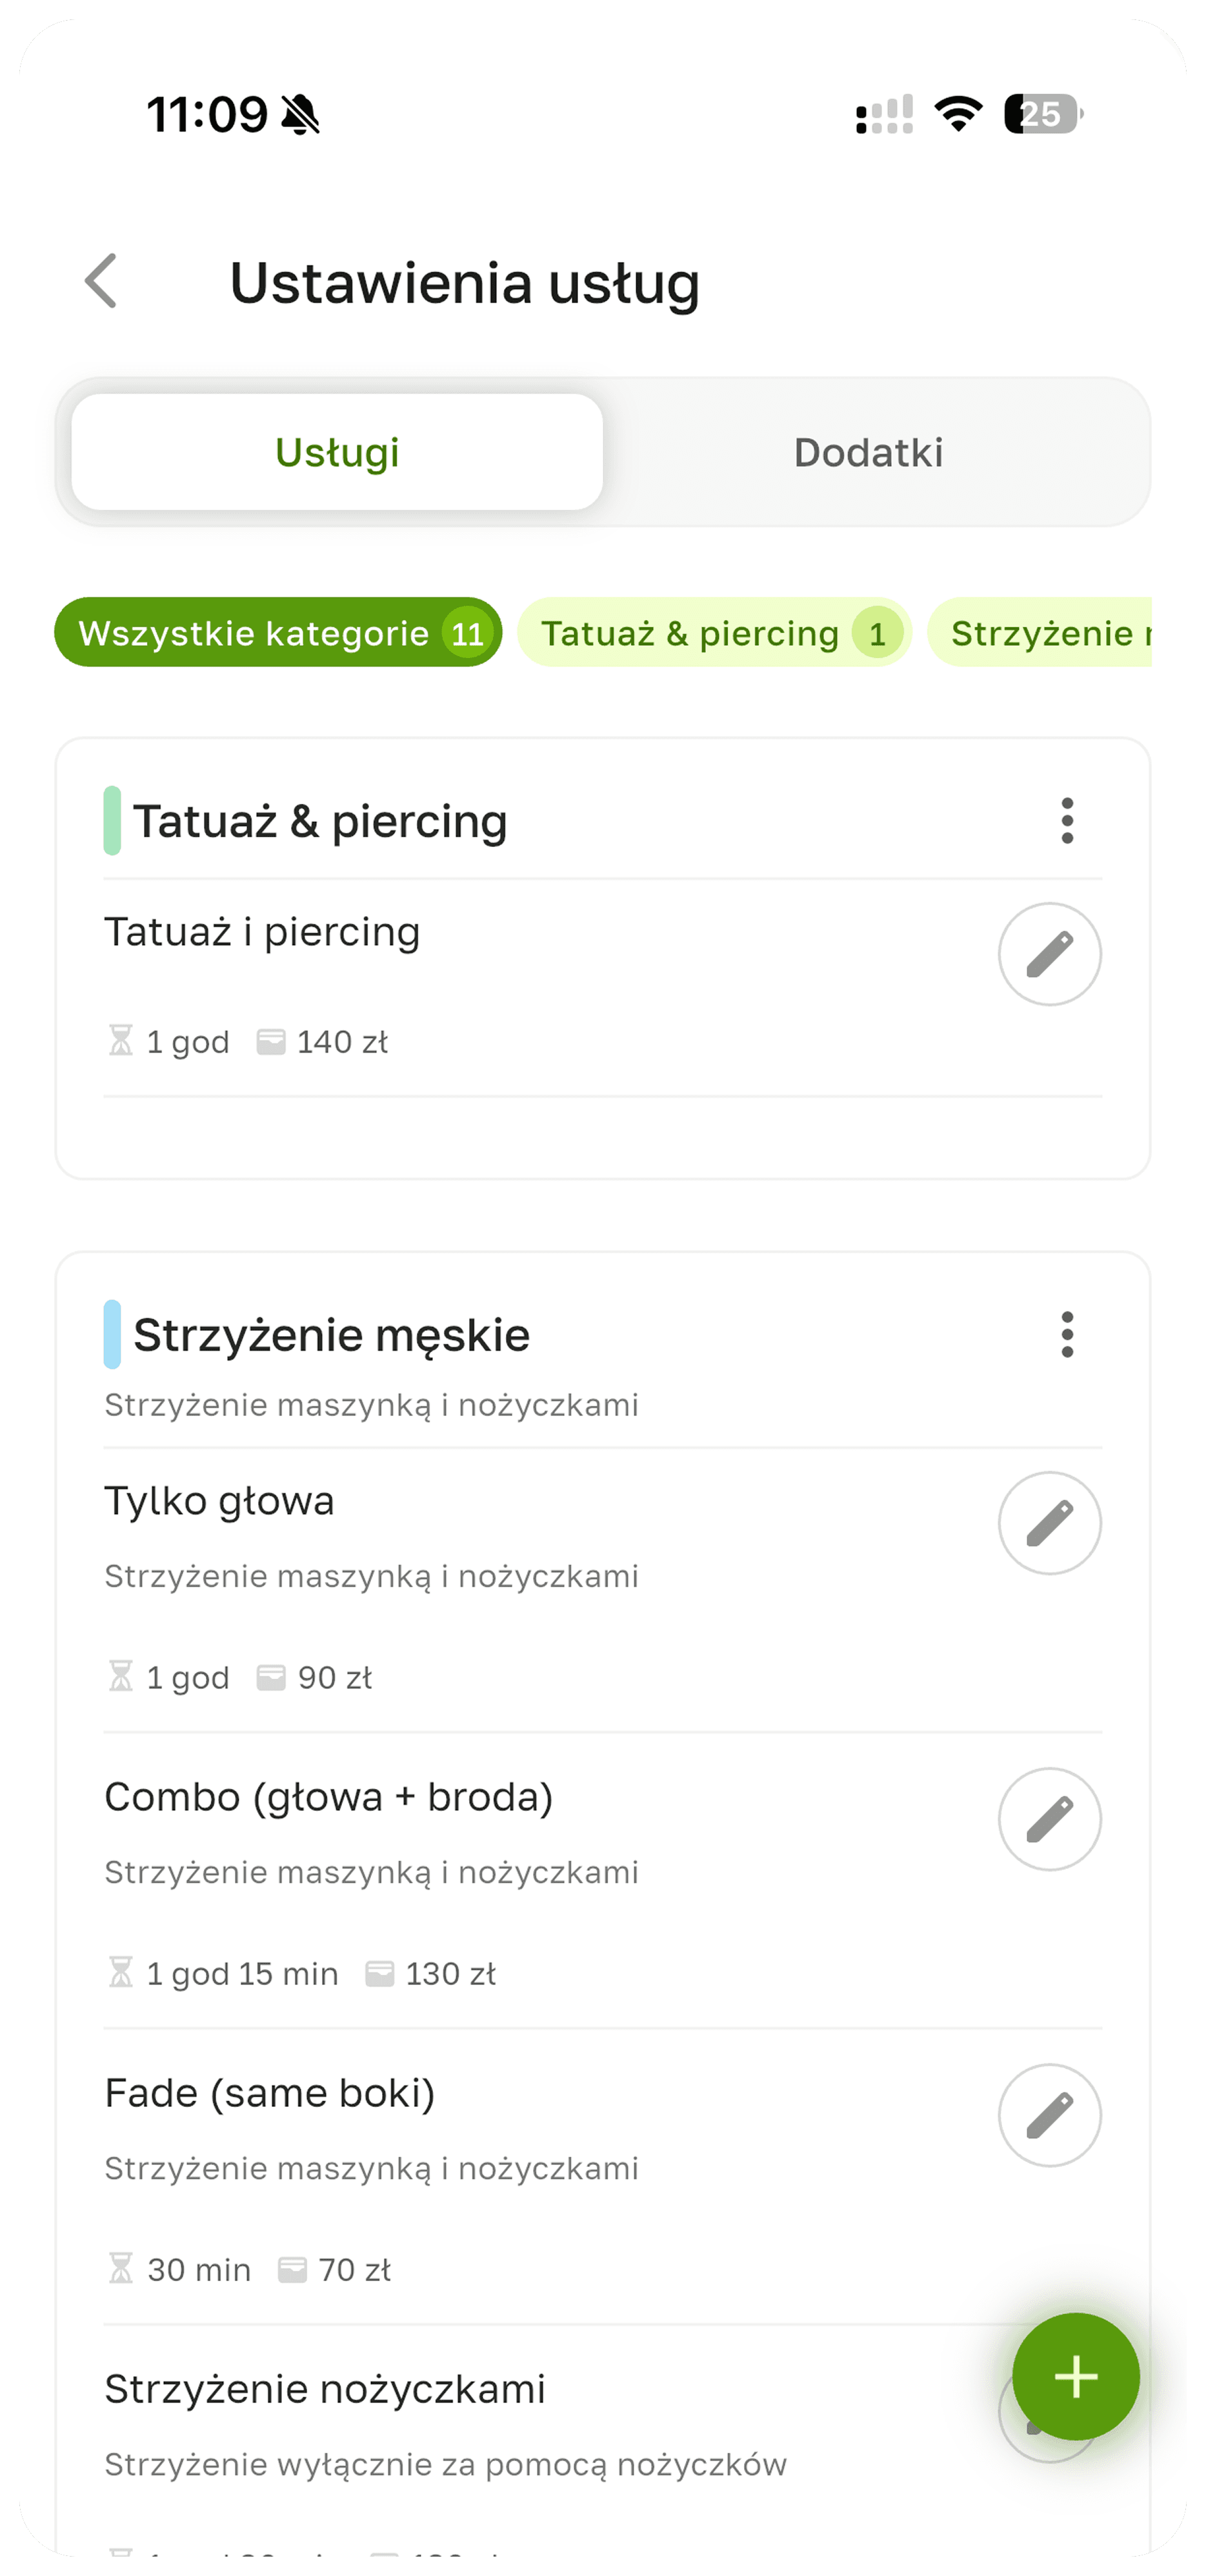Tap the green color bar of Tatuaż & piercing

[112, 821]
